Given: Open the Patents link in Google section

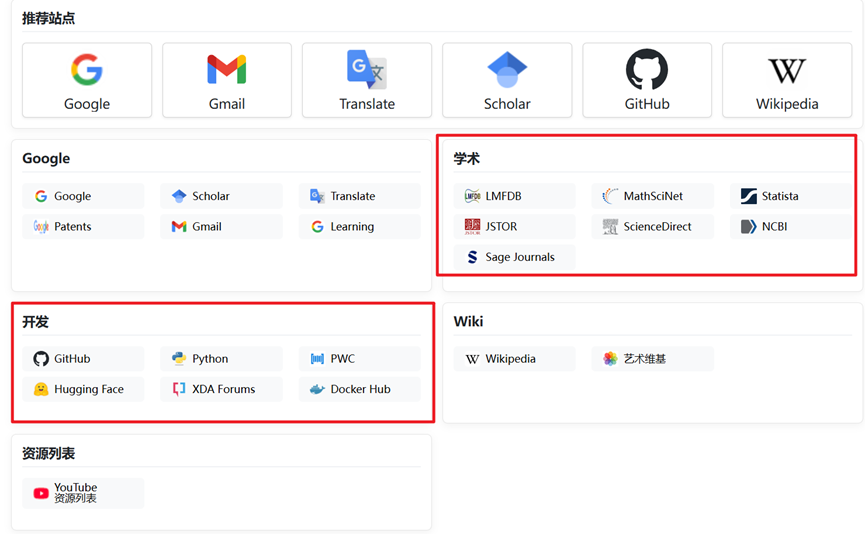Looking at the screenshot, I should 72,227.
